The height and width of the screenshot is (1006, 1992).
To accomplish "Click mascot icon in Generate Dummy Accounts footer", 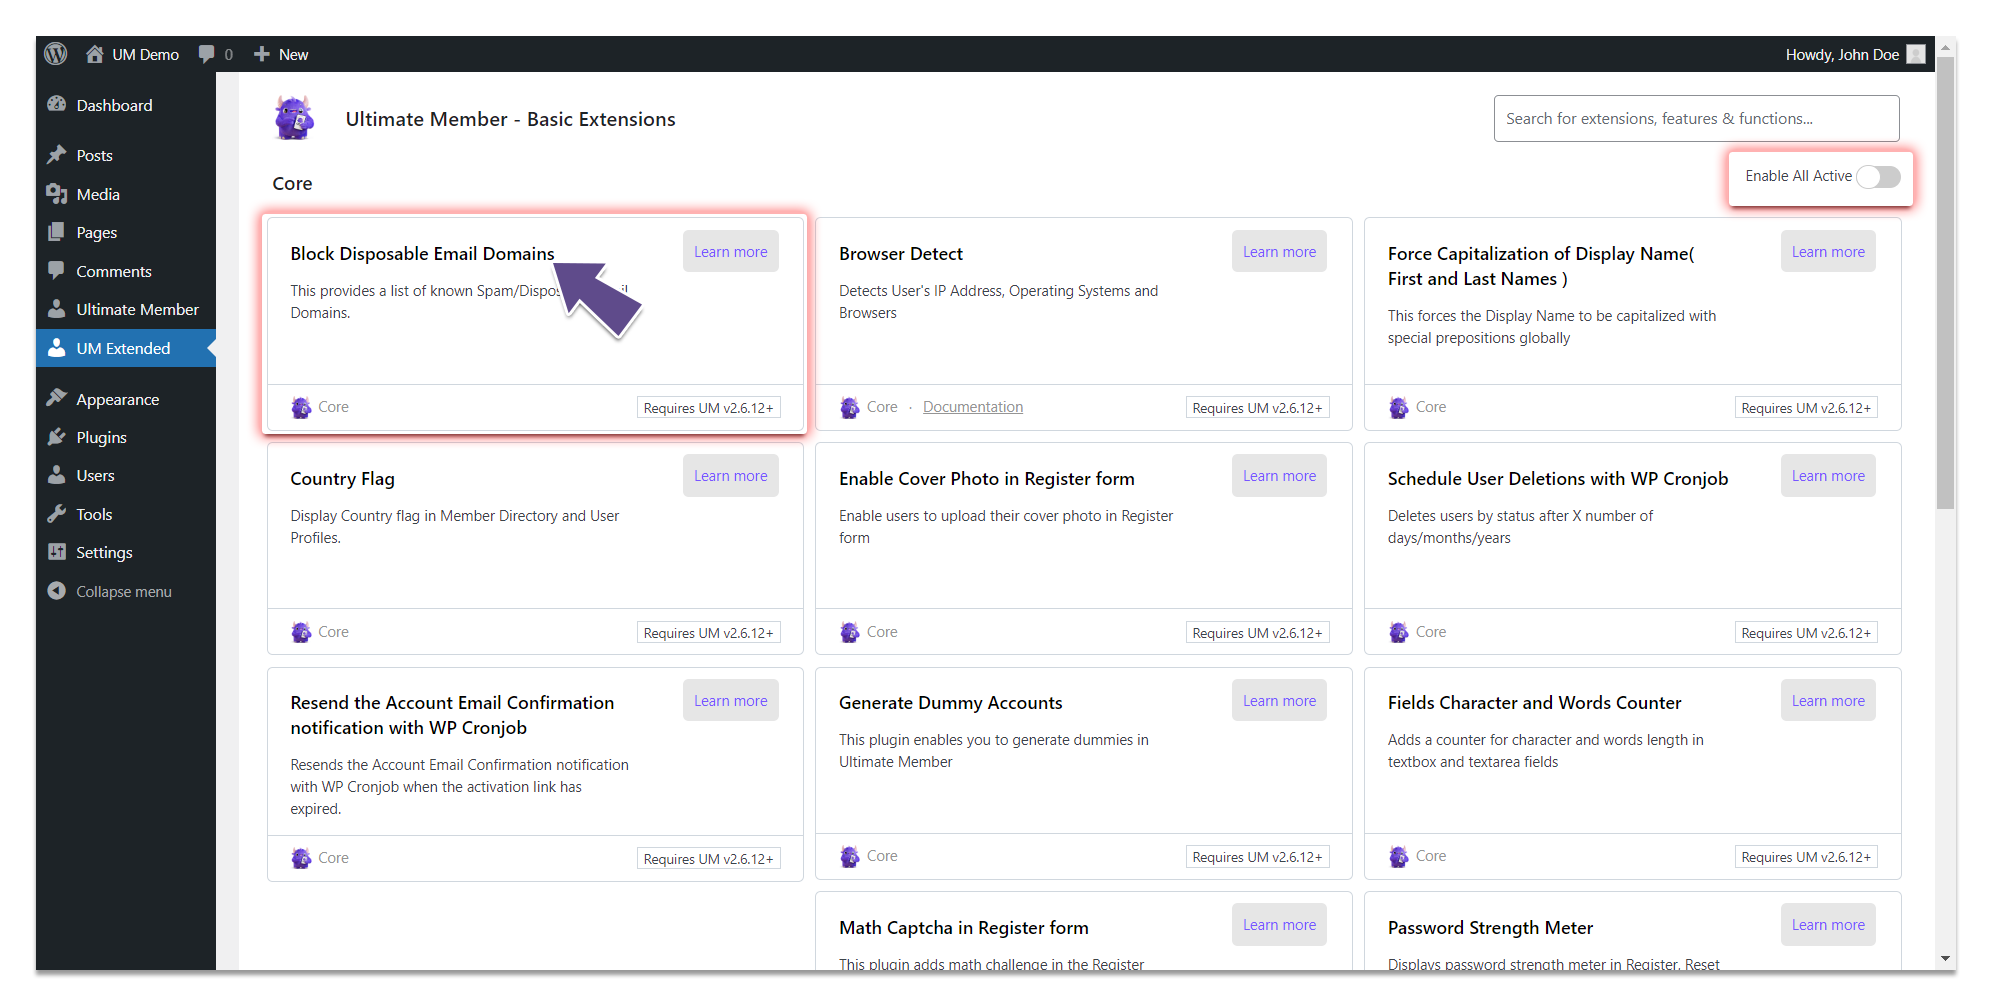I will click(x=850, y=856).
